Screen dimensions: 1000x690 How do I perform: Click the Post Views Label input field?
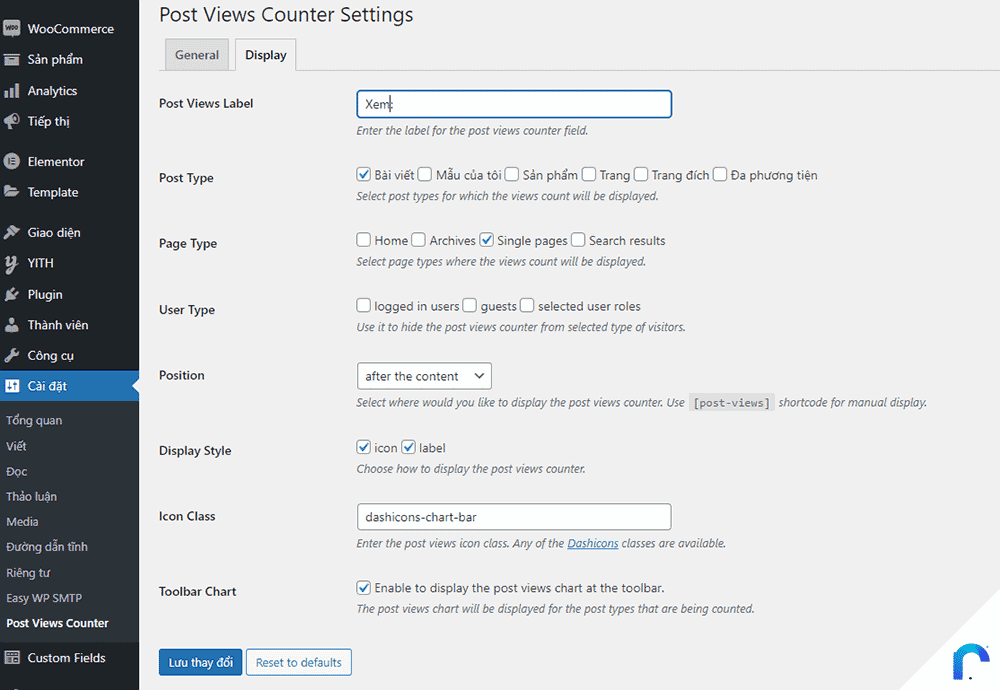[x=514, y=104]
